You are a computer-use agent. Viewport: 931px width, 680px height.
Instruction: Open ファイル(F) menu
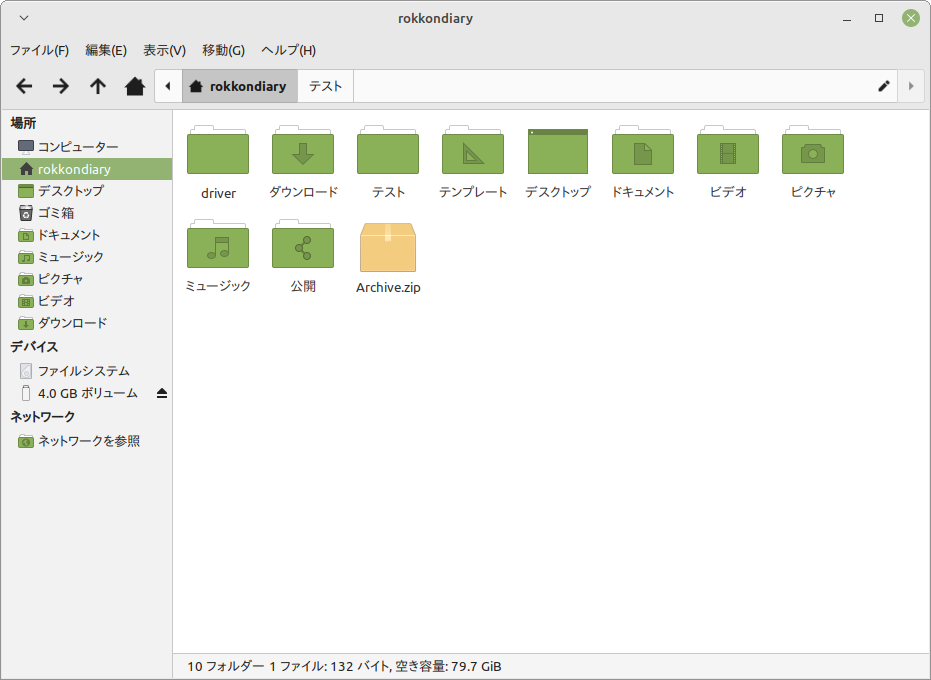pos(39,50)
